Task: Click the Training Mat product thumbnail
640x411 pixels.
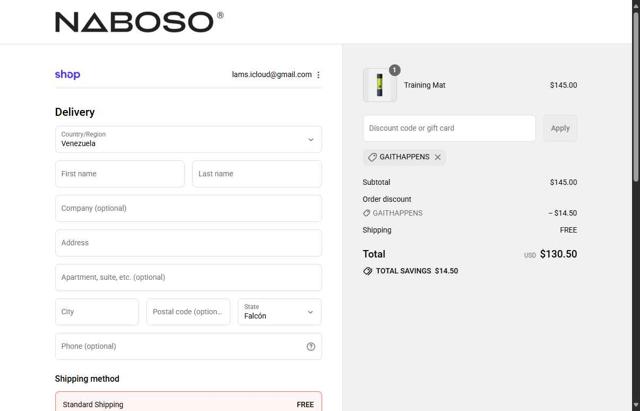Action: point(380,85)
